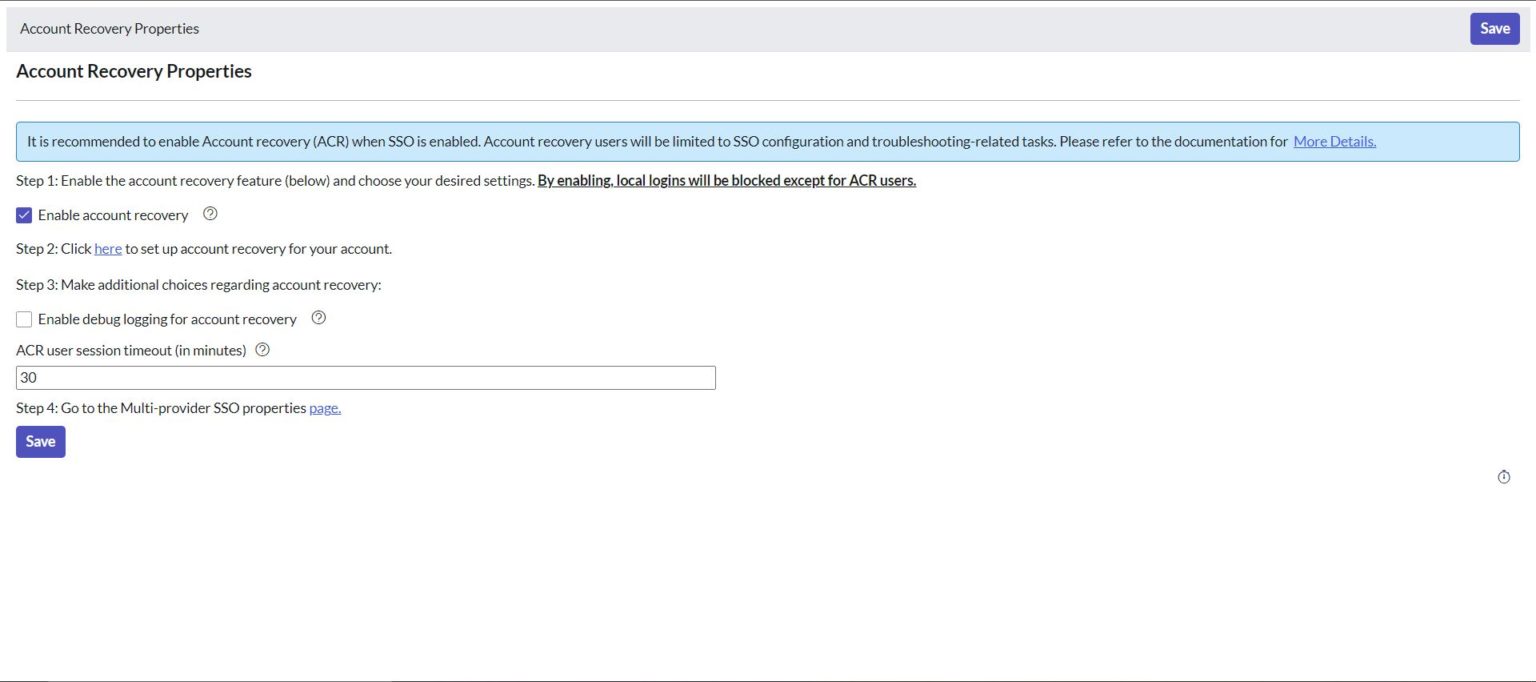Click the timer icon in the bottom-right corner
The width and height of the screenshot is (1536, 682).
(x=1504, y=476)
